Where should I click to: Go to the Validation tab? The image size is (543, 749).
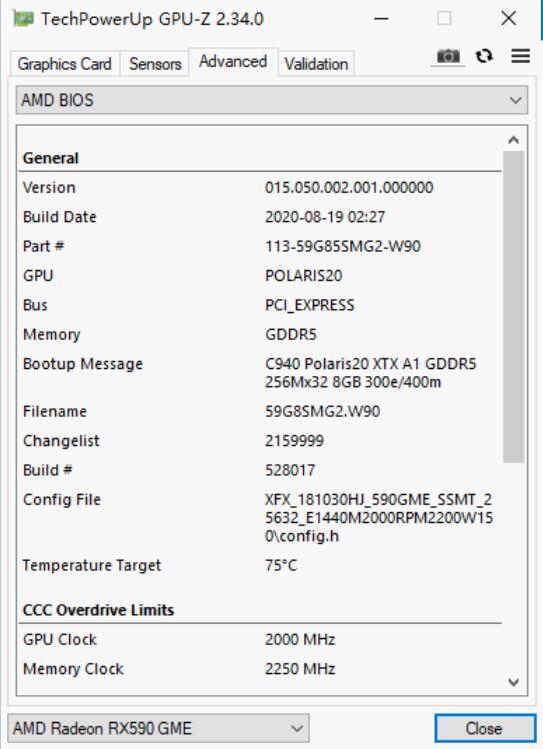(316, 64)
